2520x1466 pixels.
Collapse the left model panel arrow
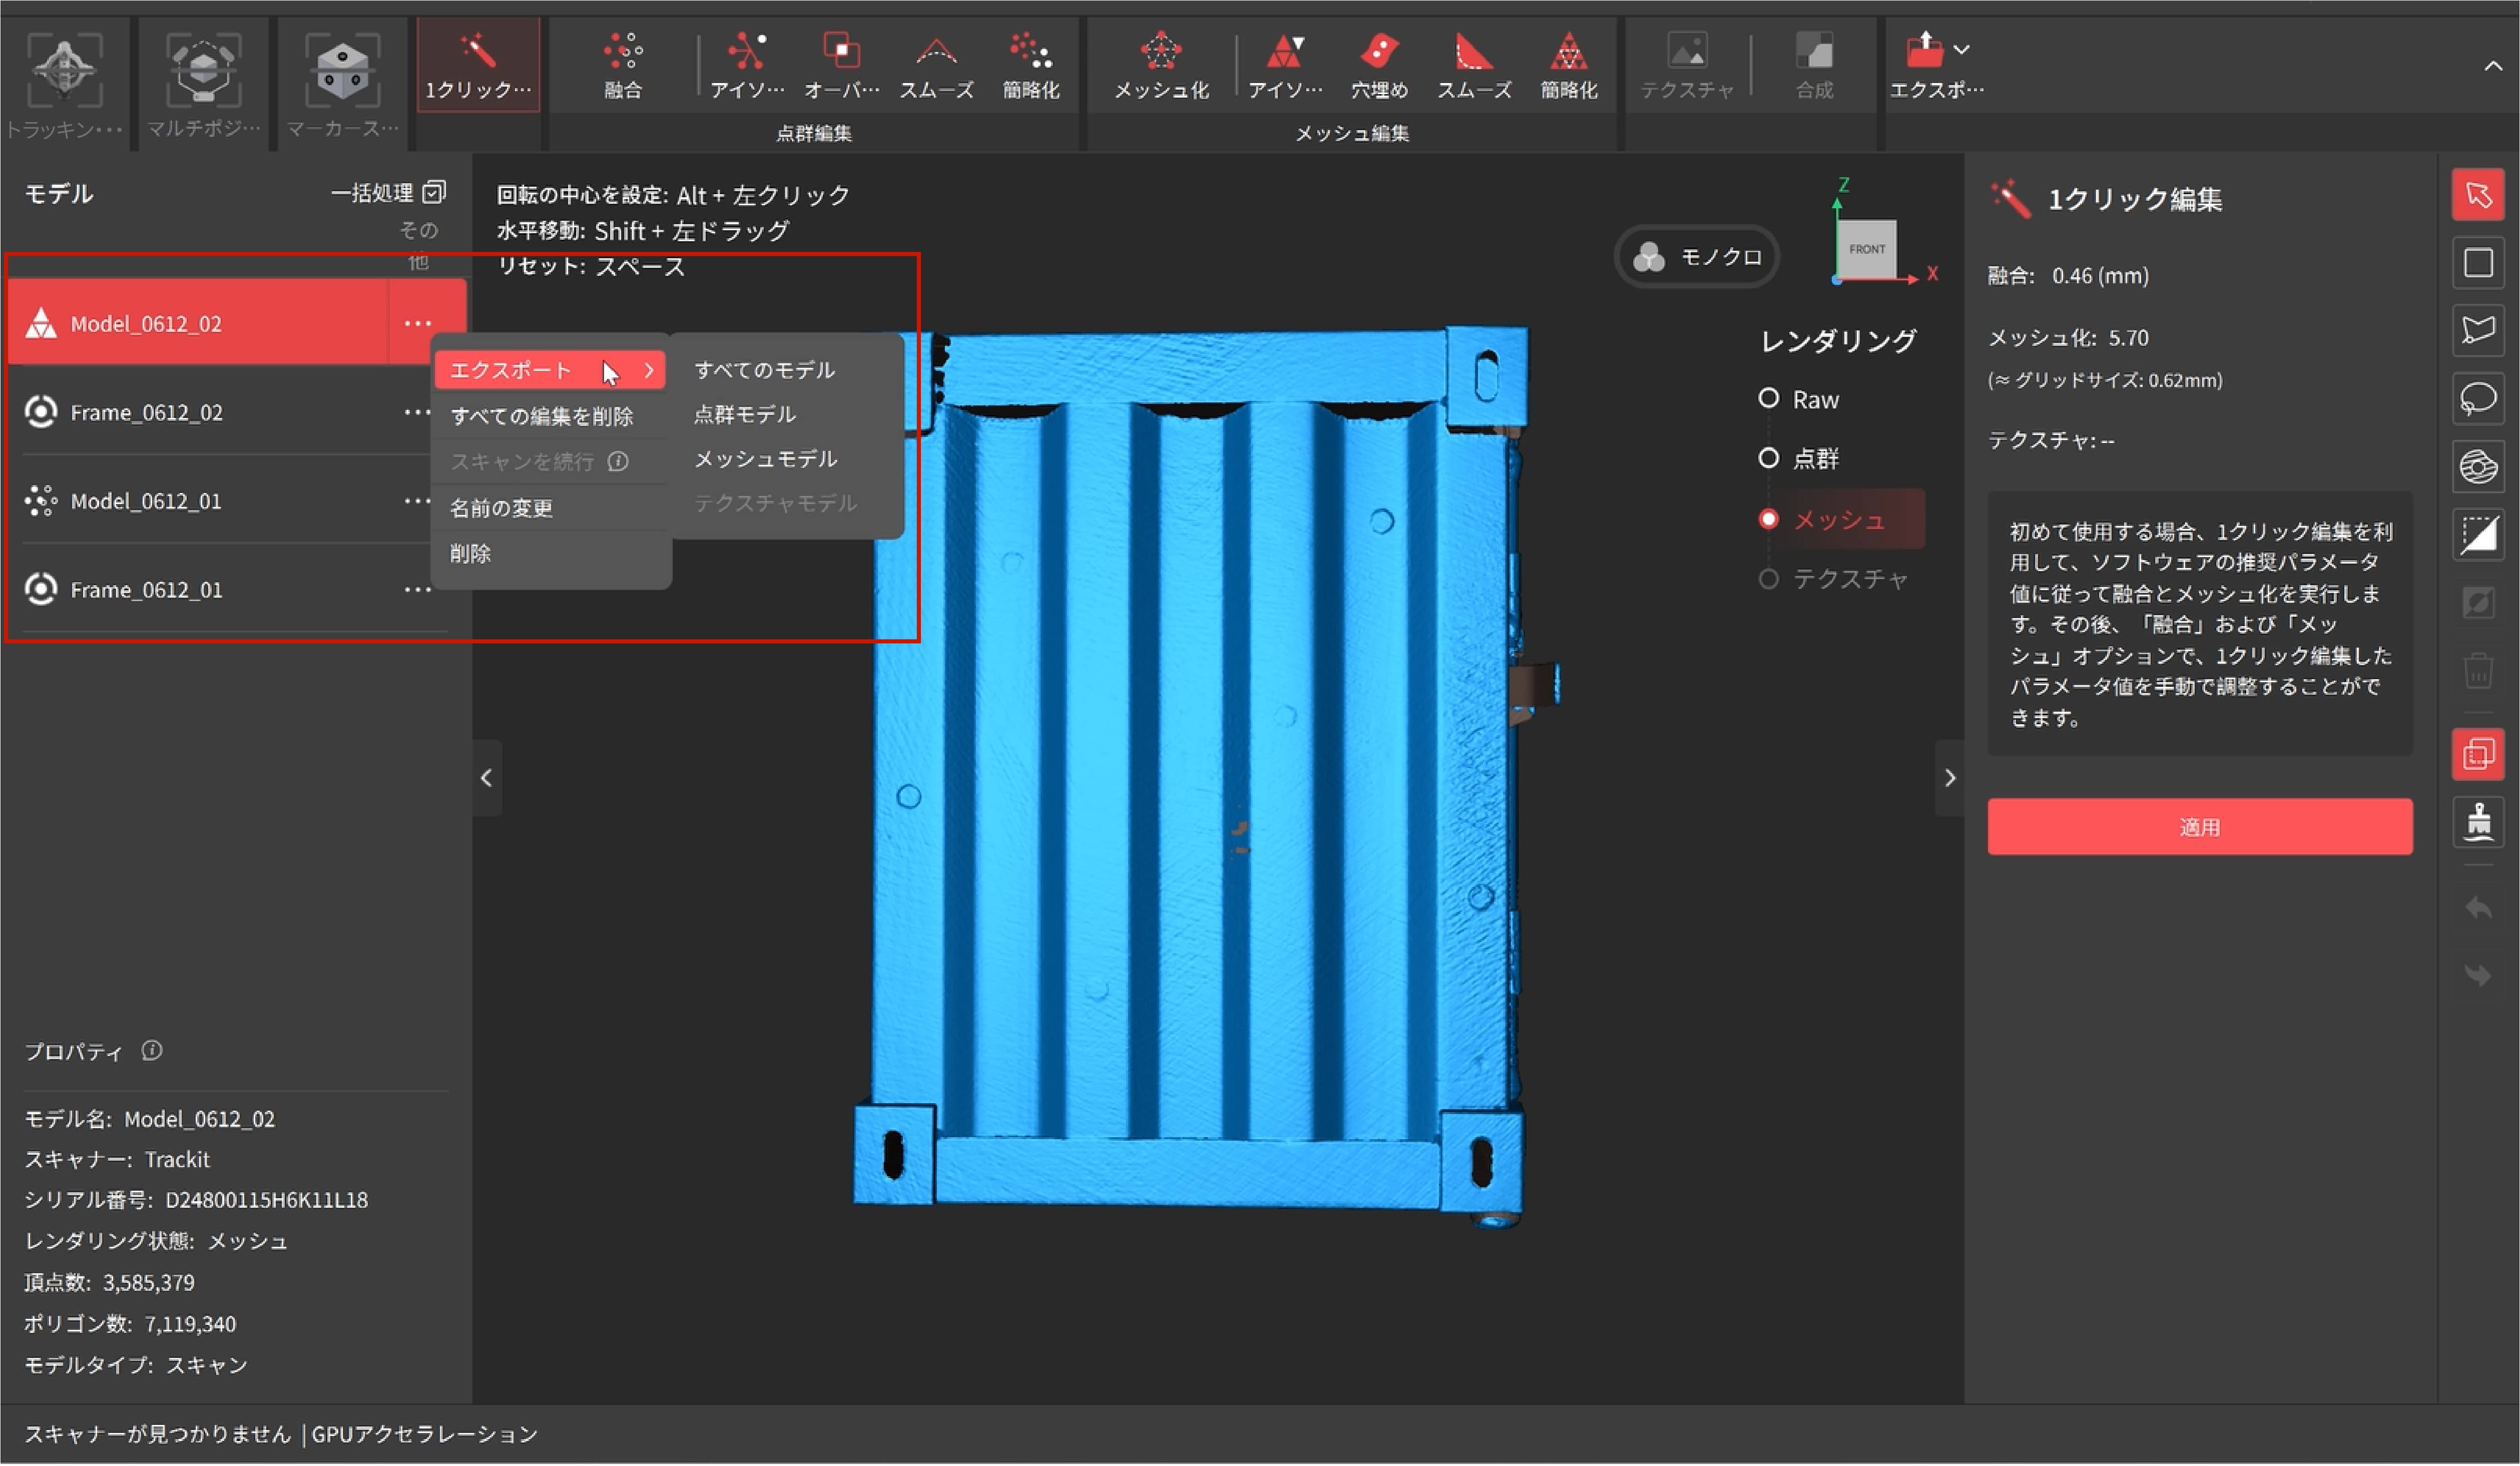tap(486, 778)
